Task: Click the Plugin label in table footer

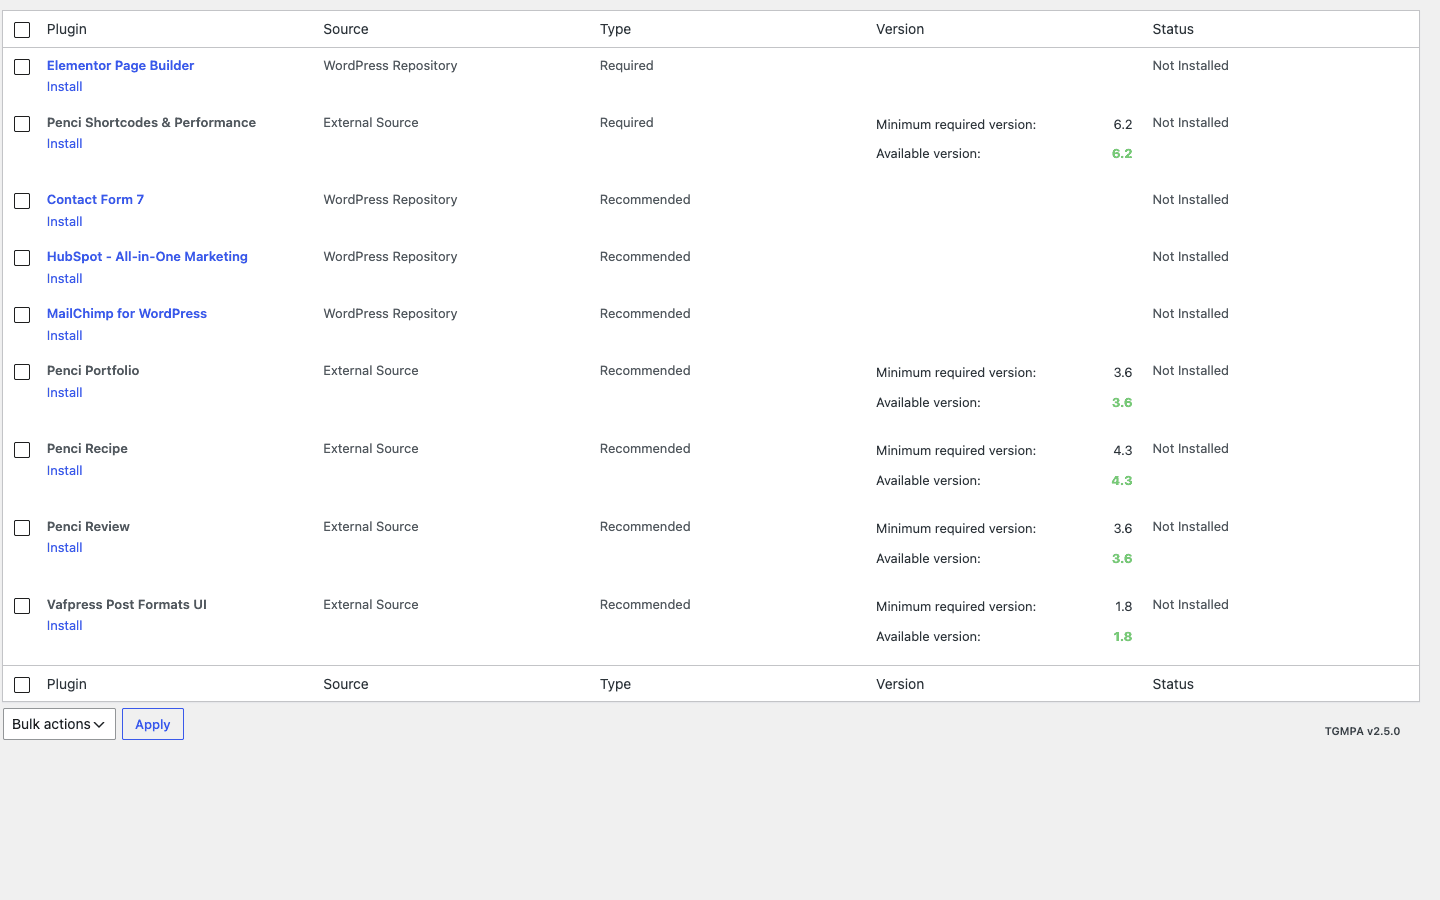Action: [x=67, y=684]
